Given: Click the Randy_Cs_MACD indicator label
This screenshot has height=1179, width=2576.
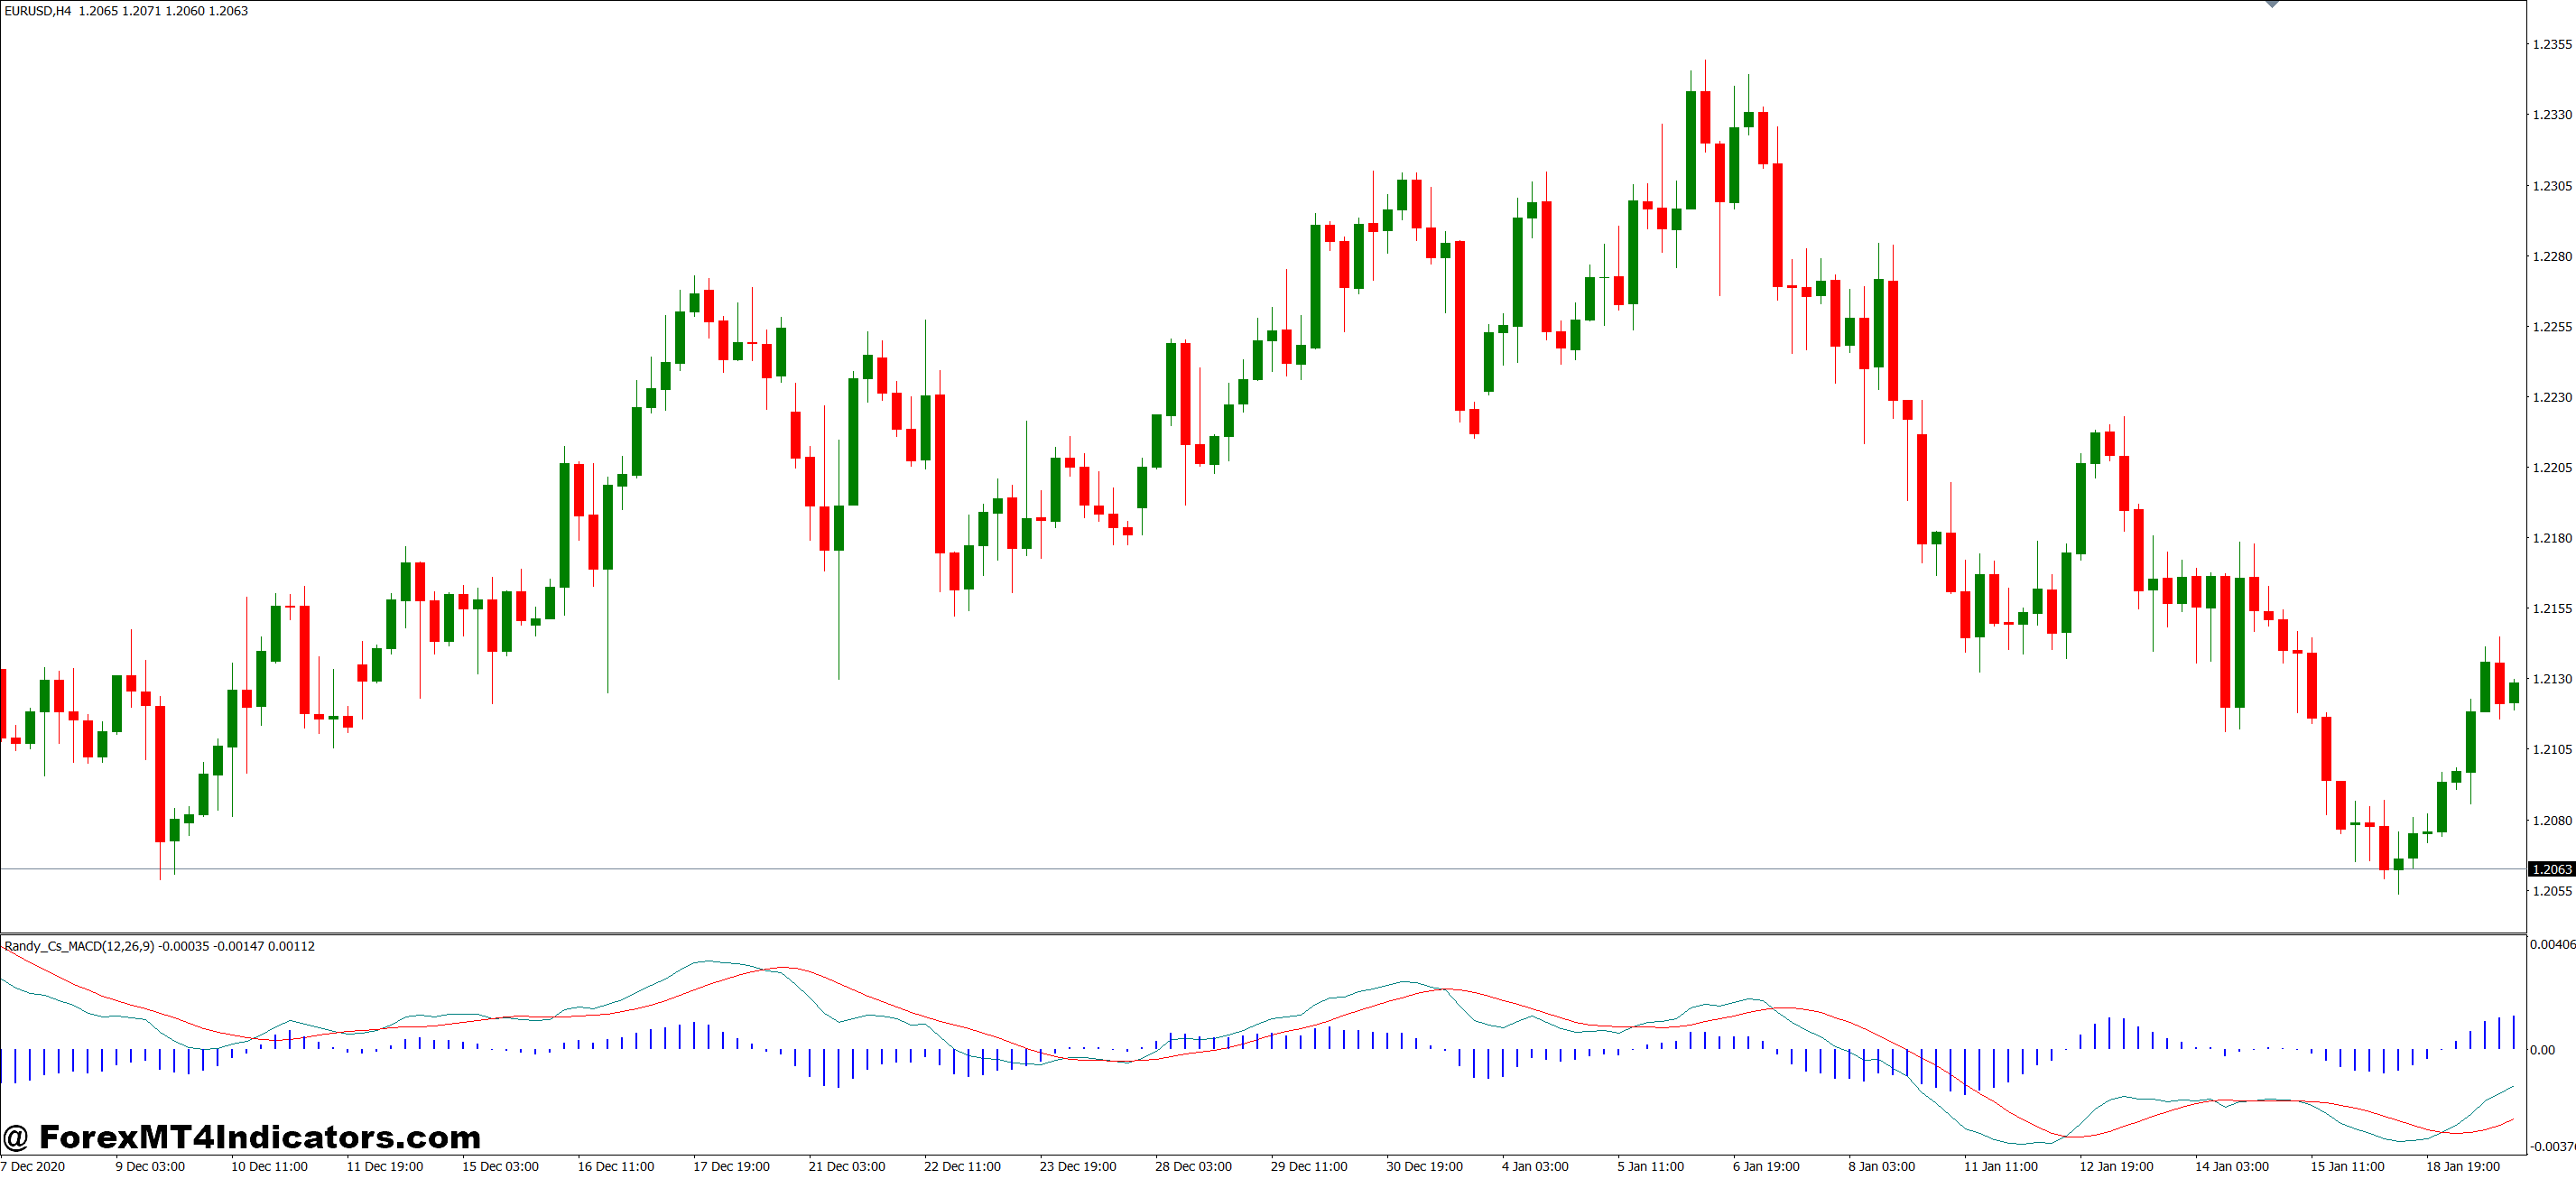Looking at the screenshot, I should click(x=75, y=946).
